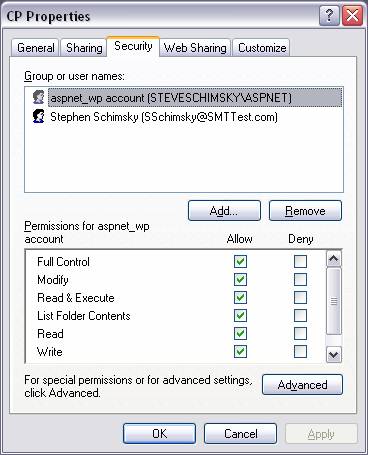Check Deny box for Read permission
The height and width of the screenshot is (455, 368).
tap(300, 333)
